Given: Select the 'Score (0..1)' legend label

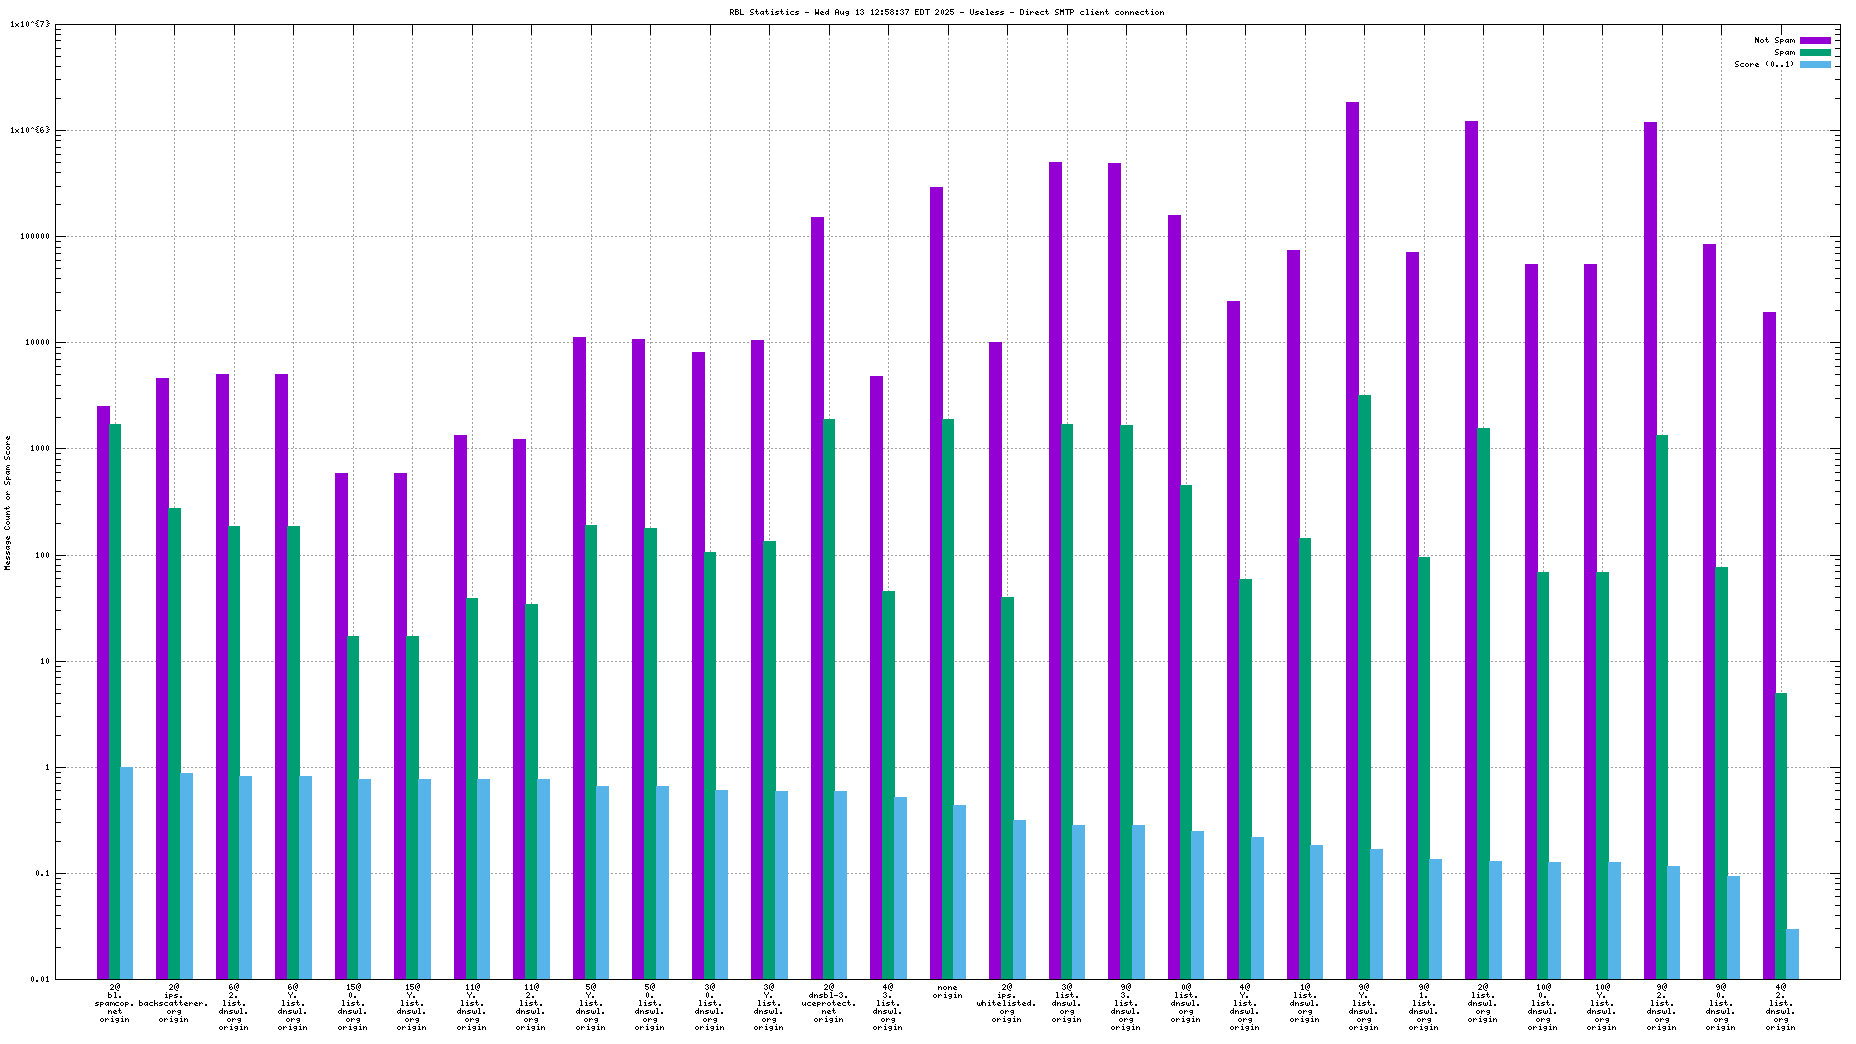Looking at the screenshot, I should (1764, 64).
